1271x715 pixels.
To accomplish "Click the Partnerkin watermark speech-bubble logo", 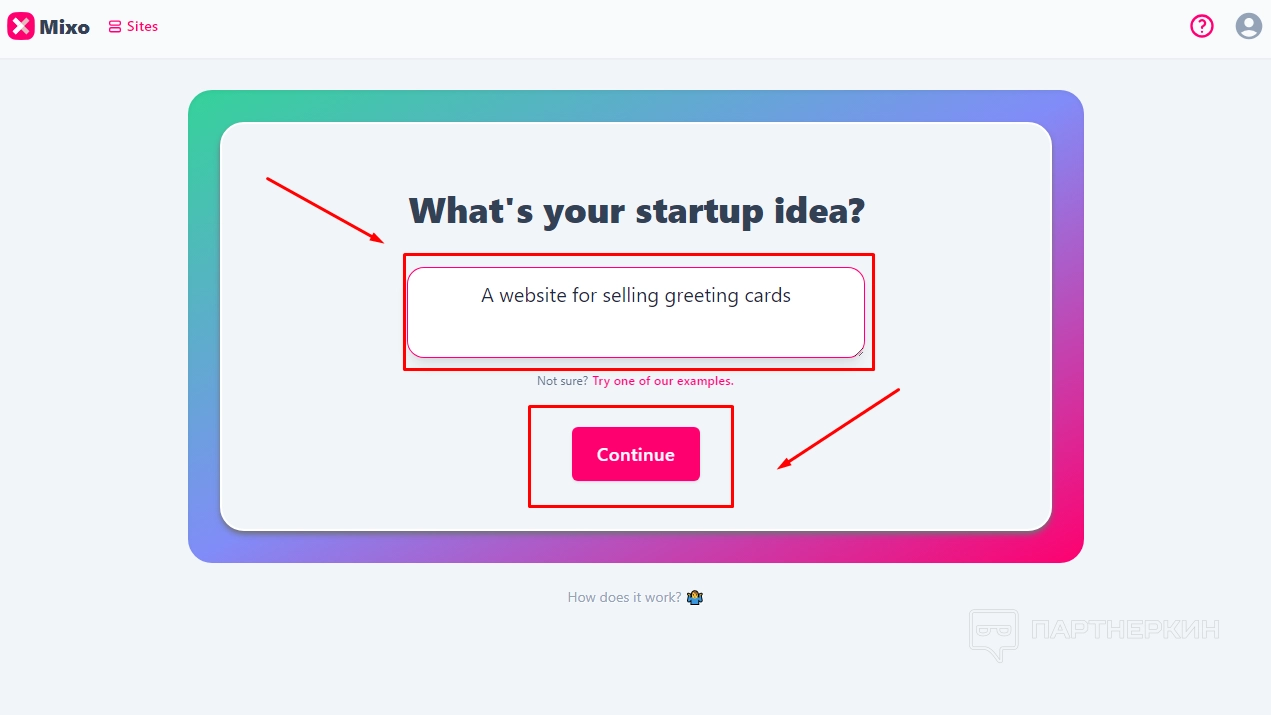I will (992, 633).
